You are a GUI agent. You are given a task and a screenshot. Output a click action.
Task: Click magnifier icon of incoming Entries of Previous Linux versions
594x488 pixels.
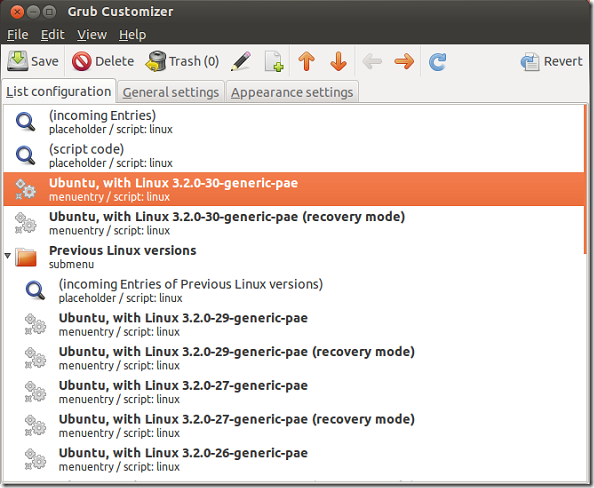35,291
